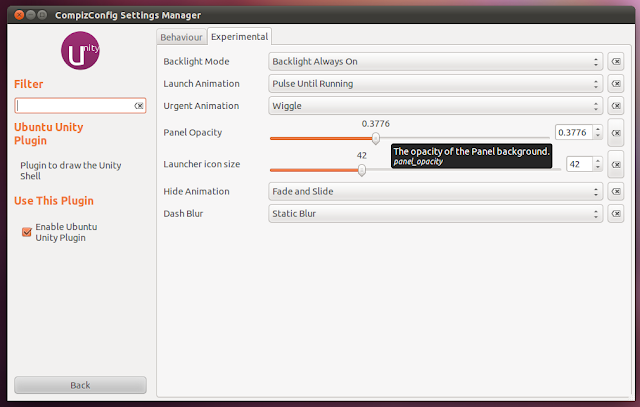Click the Launcher icon size 42 field
640x407 pixels.
click(x=579, y=164)
